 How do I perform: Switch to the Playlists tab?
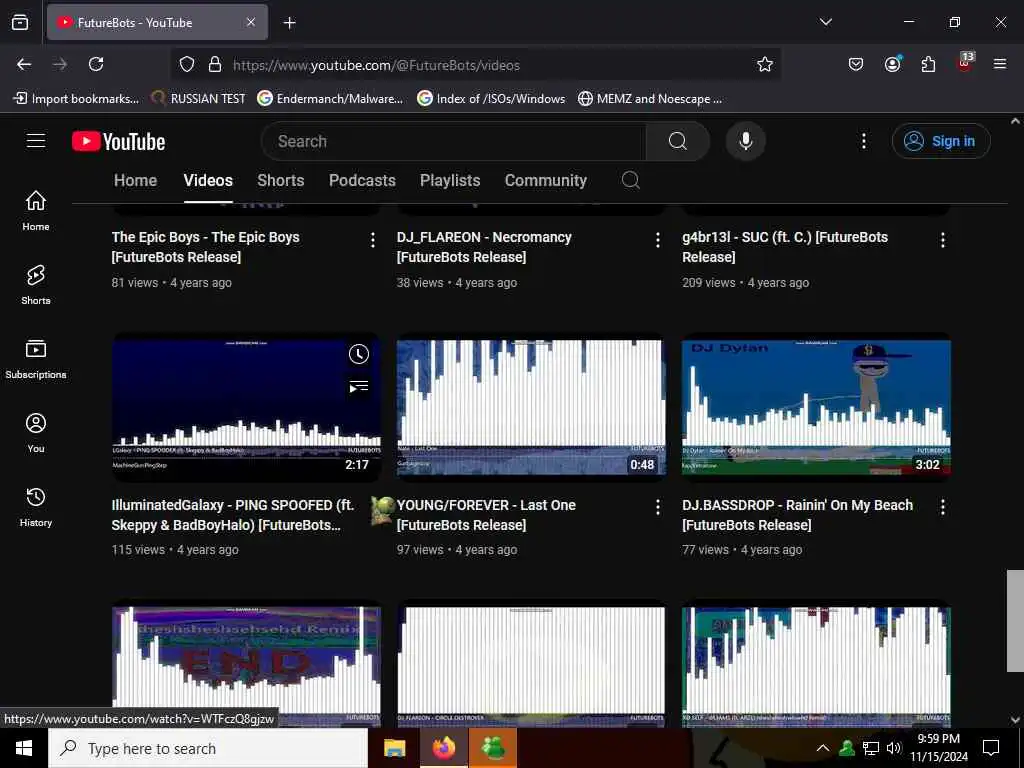[450, 180]
